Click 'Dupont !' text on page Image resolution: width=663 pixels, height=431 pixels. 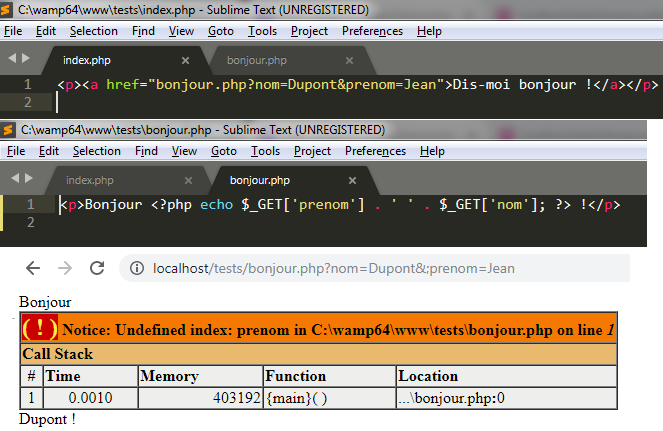tap(47, 419)
